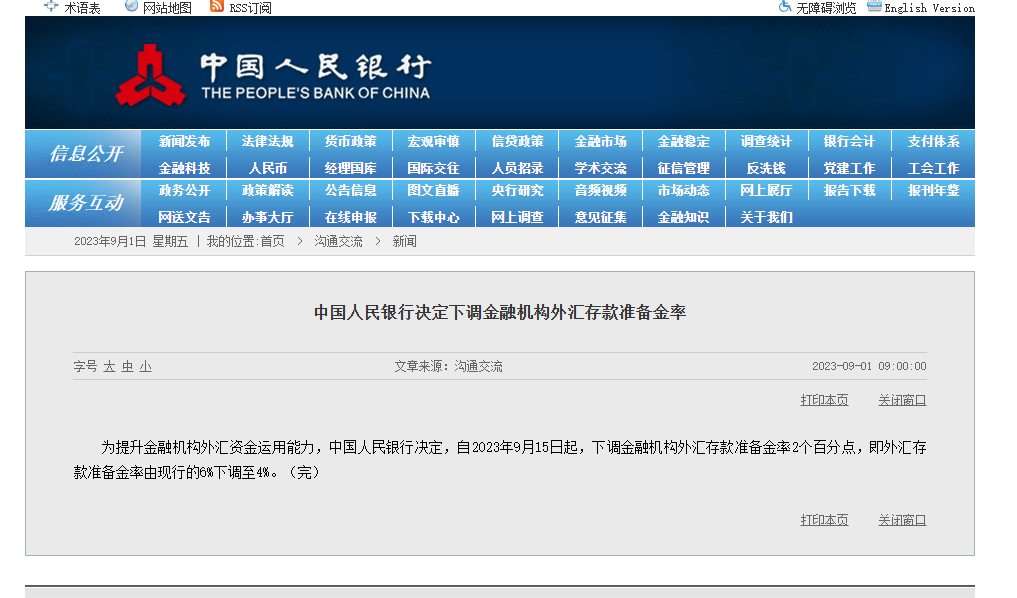The width and height of the screenshot is (1017, 598).
Task: Open the 党建工作 menu item
Action: tap(850, 169)
